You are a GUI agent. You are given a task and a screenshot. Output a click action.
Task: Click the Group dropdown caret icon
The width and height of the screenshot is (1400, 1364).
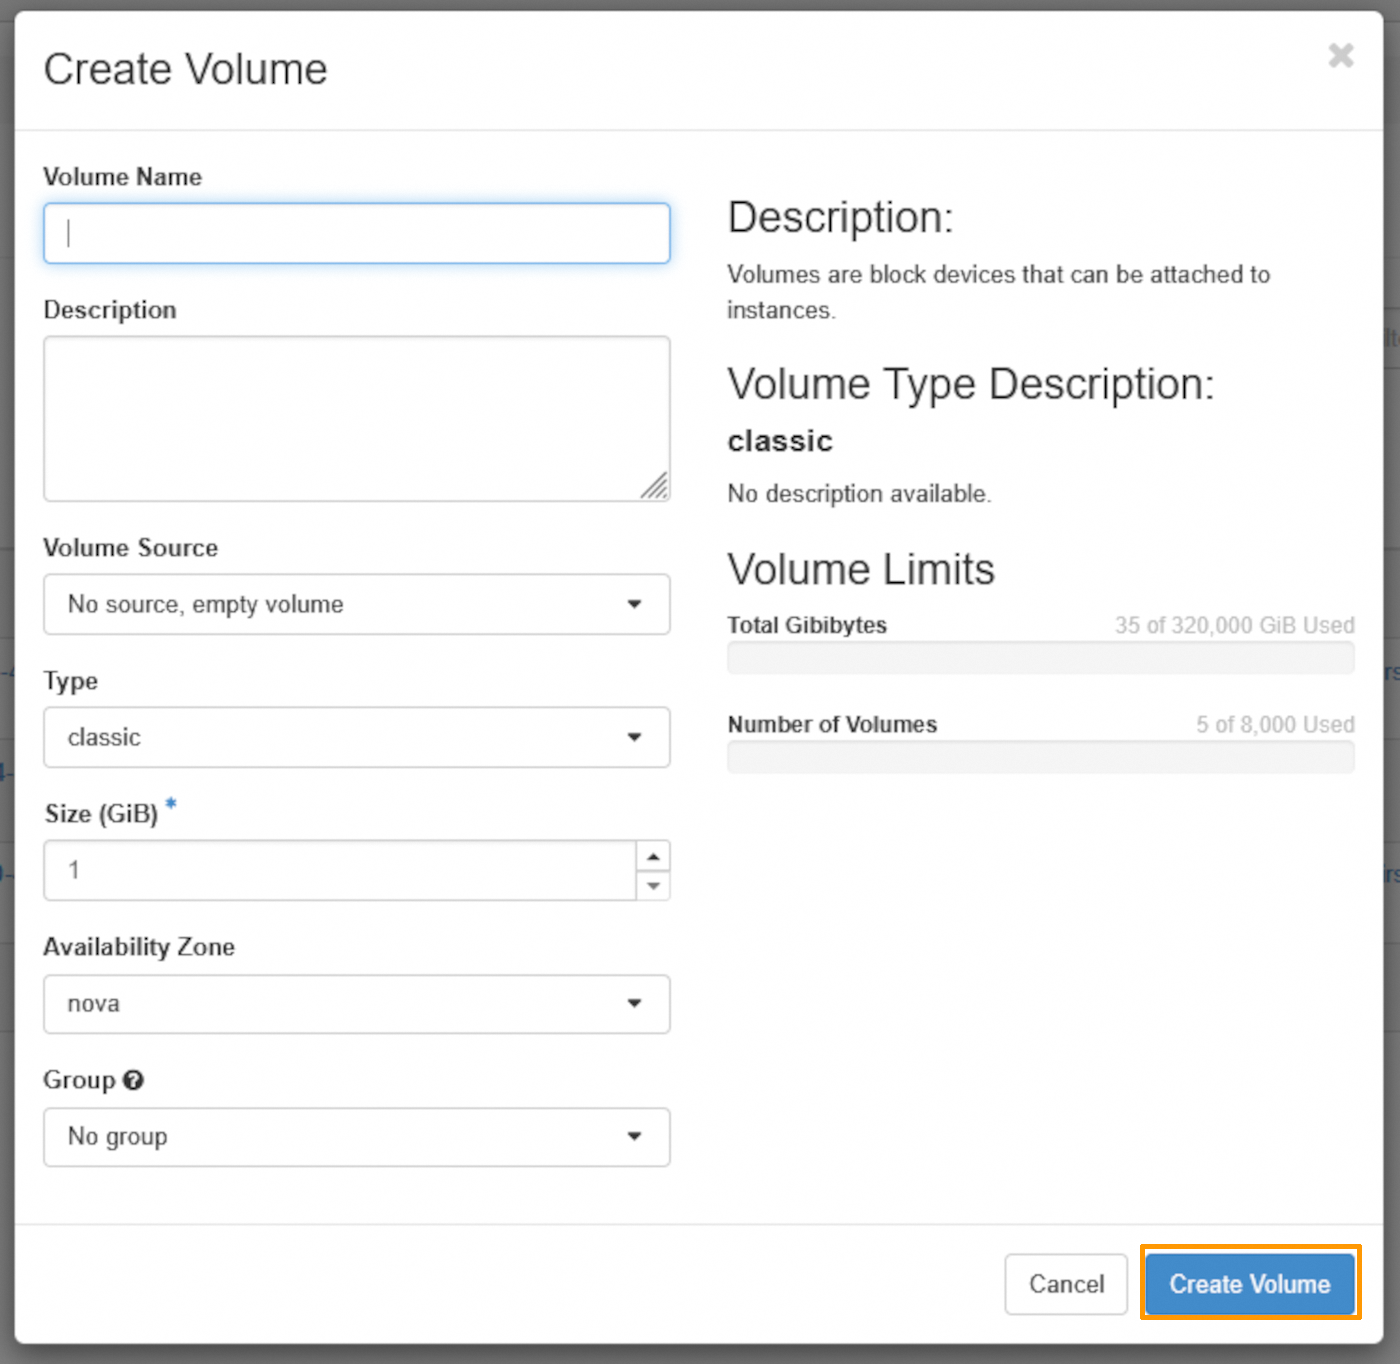pos(635,1137)
